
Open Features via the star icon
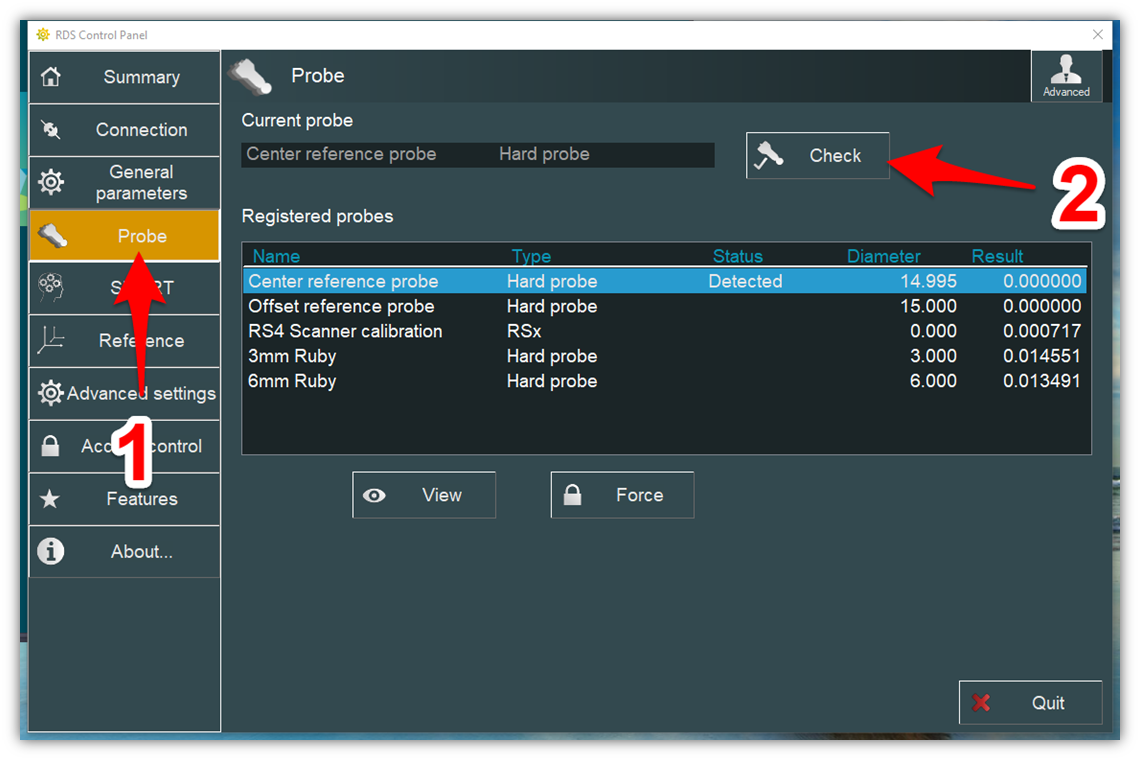pos(51,499)
